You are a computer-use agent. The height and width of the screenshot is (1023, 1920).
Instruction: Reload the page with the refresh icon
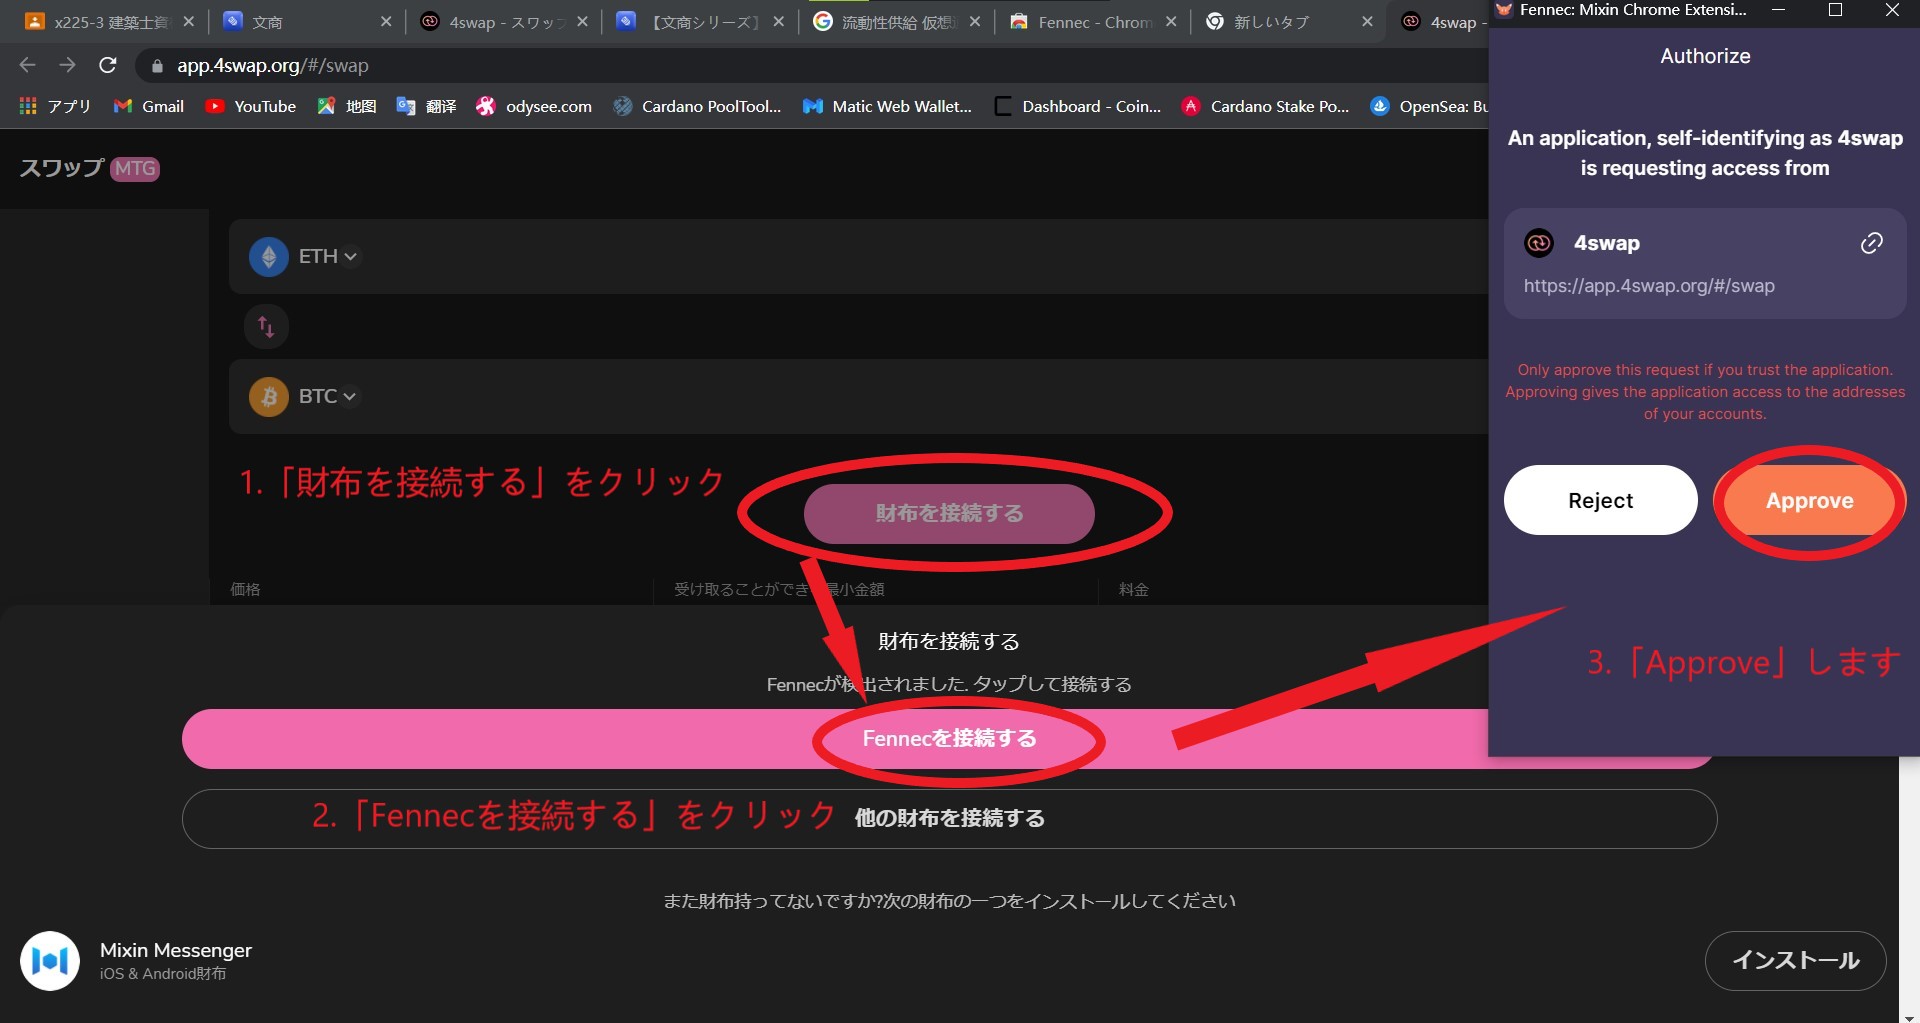pyautogui.click(x=108, y=66)
